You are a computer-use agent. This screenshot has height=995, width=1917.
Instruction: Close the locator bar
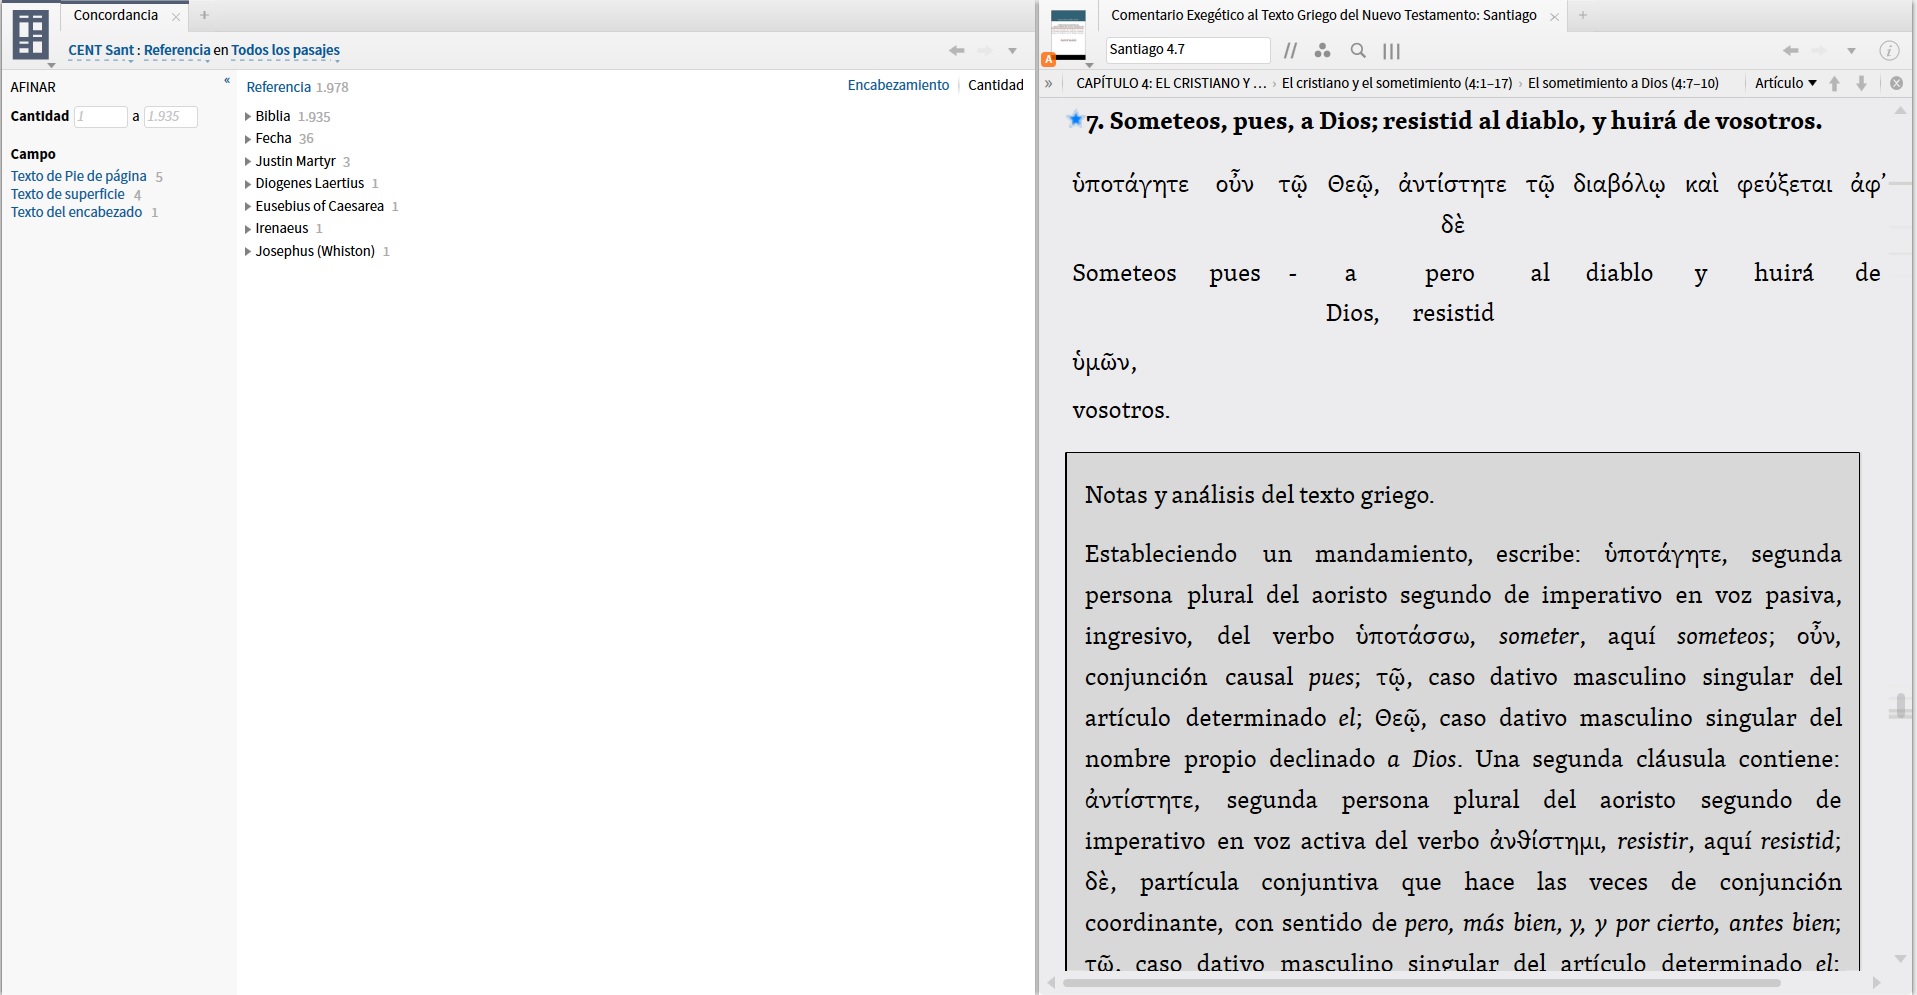click(1896, 84)
